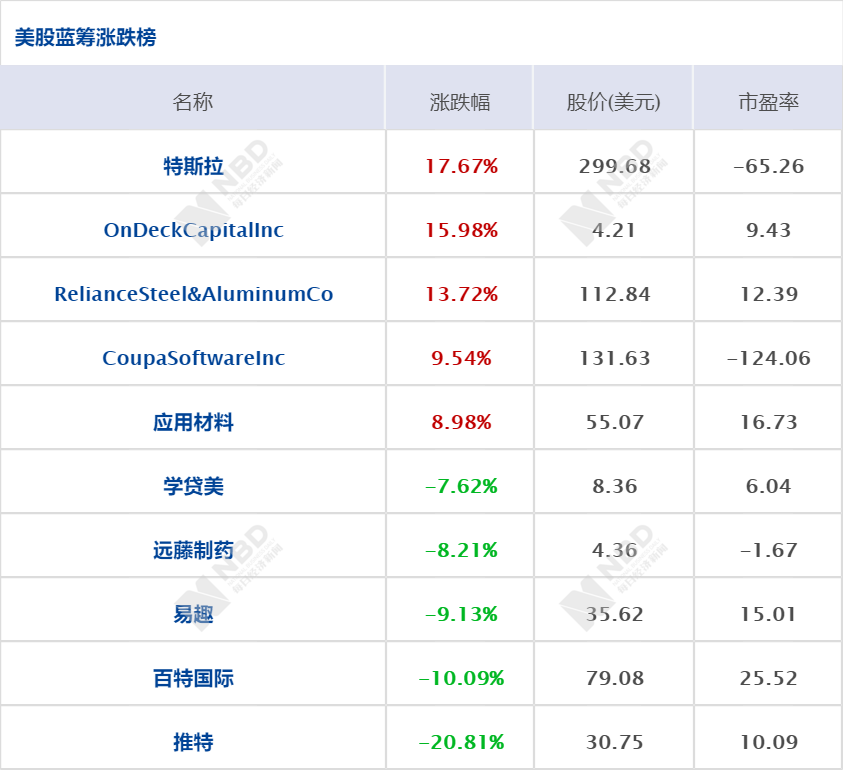
Task: Select the 8.98% change value
Action: 461,422
